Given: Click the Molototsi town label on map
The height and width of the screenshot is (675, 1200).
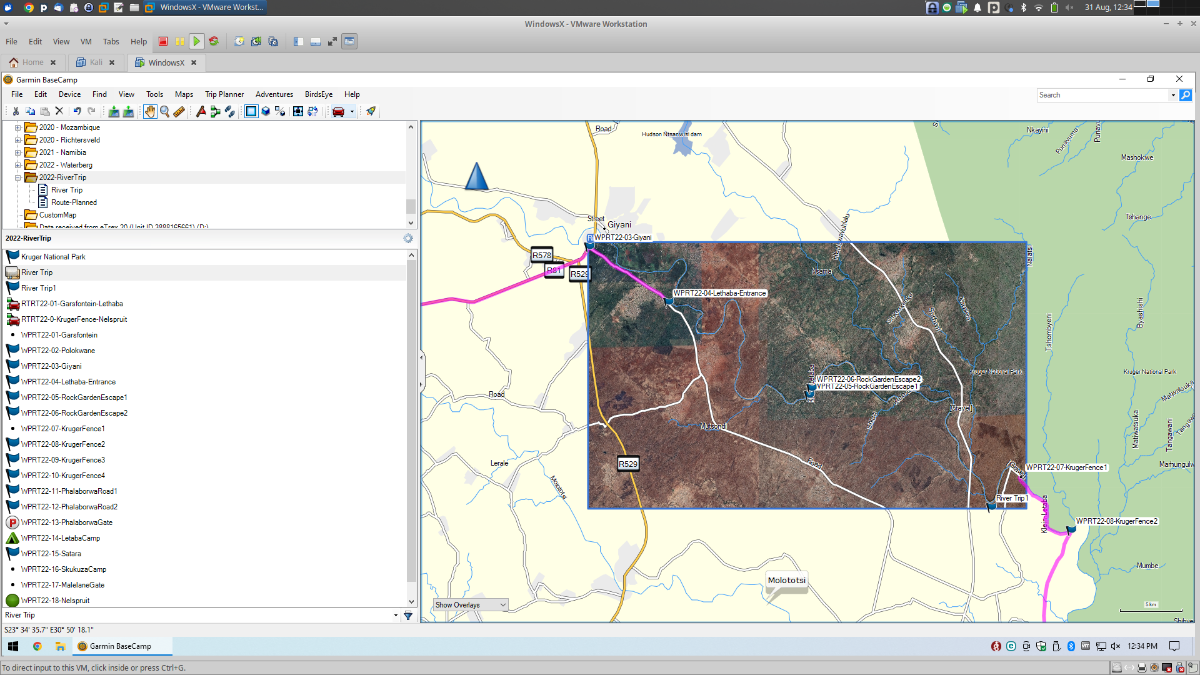Looking at the screenshot, I should (787, 580).
